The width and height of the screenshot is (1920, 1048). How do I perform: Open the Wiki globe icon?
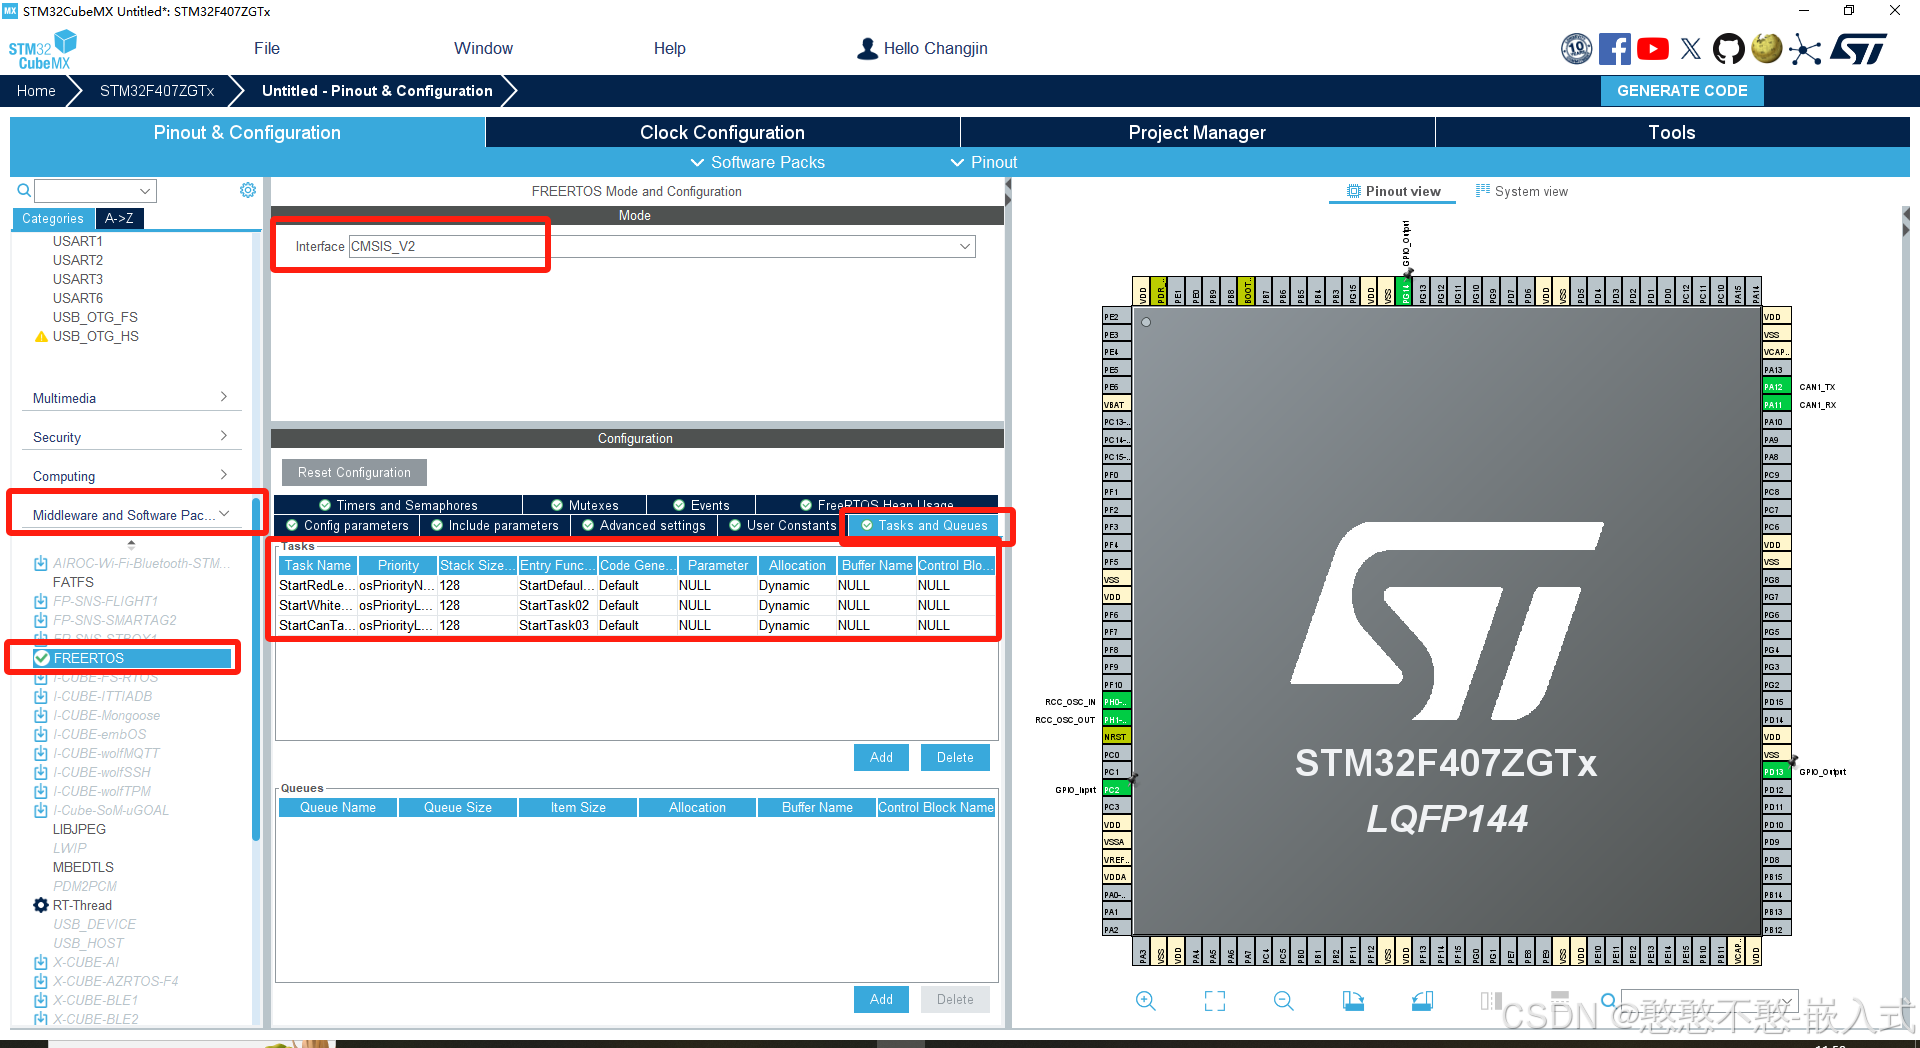pyautogui.click(x=1766, y=48)
